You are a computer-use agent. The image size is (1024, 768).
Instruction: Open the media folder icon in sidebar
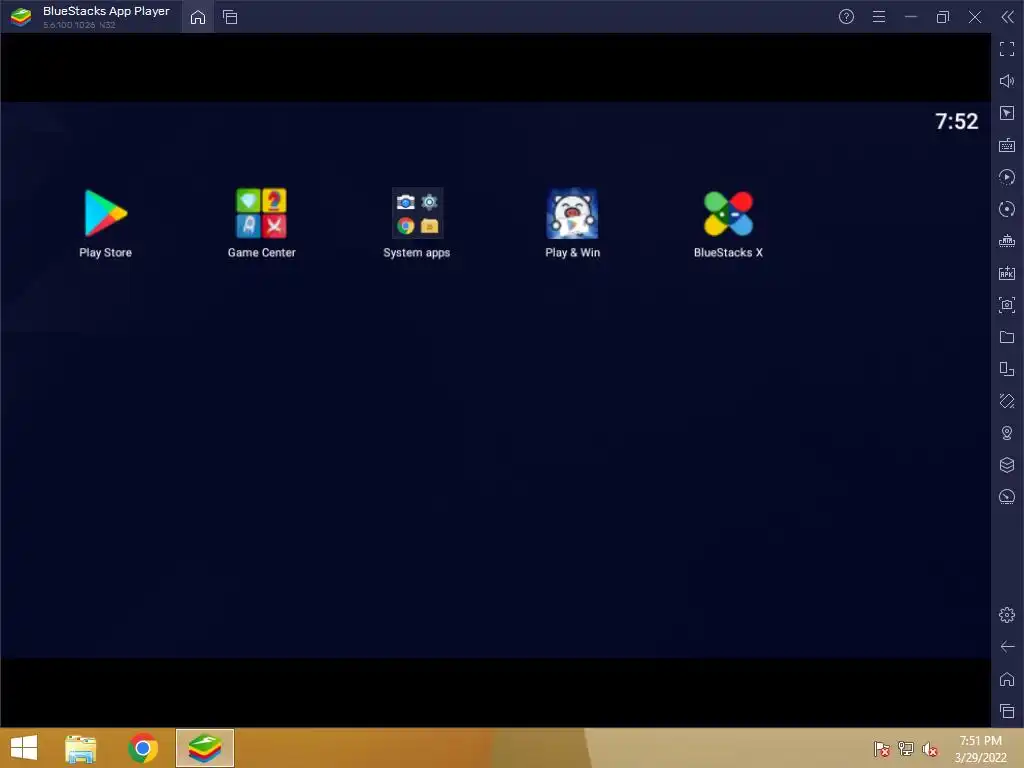tap(1007, 337)
